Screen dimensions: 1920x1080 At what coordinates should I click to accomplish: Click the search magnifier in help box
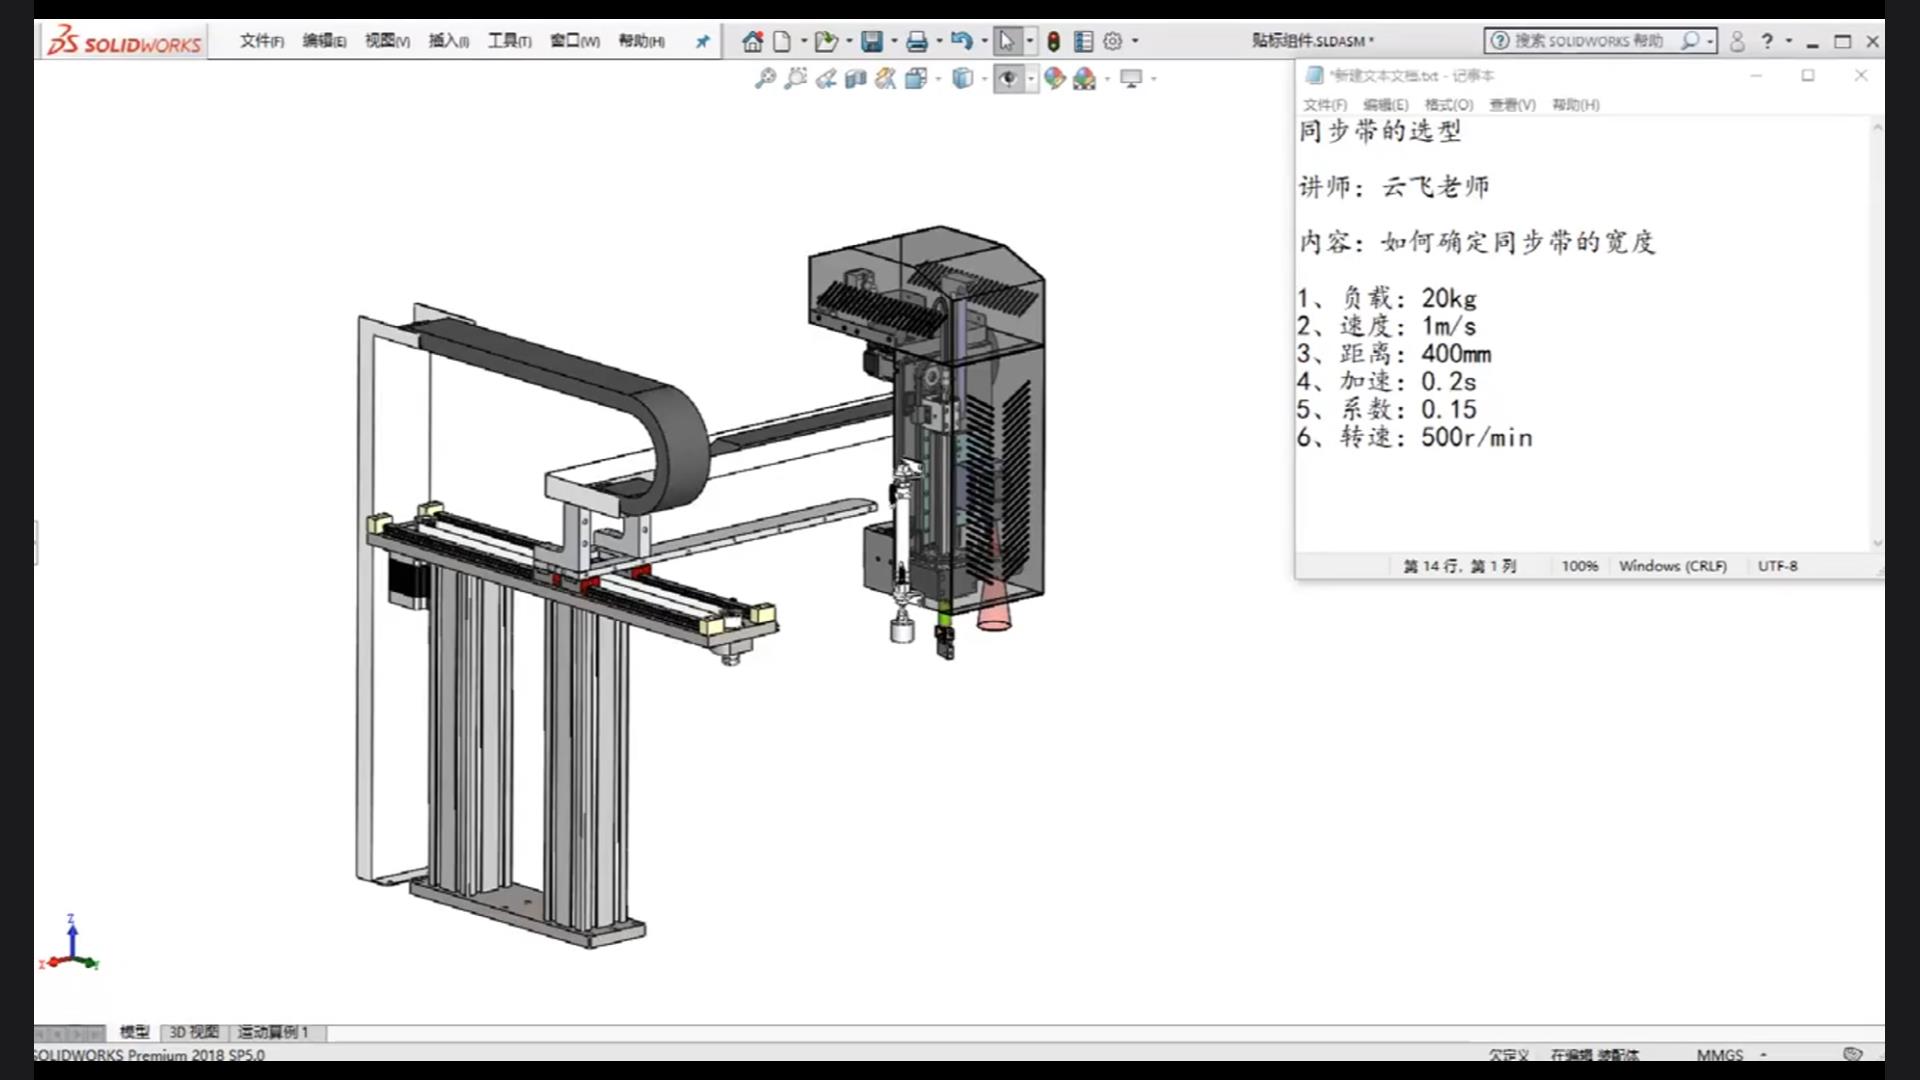pos(1690,41)
